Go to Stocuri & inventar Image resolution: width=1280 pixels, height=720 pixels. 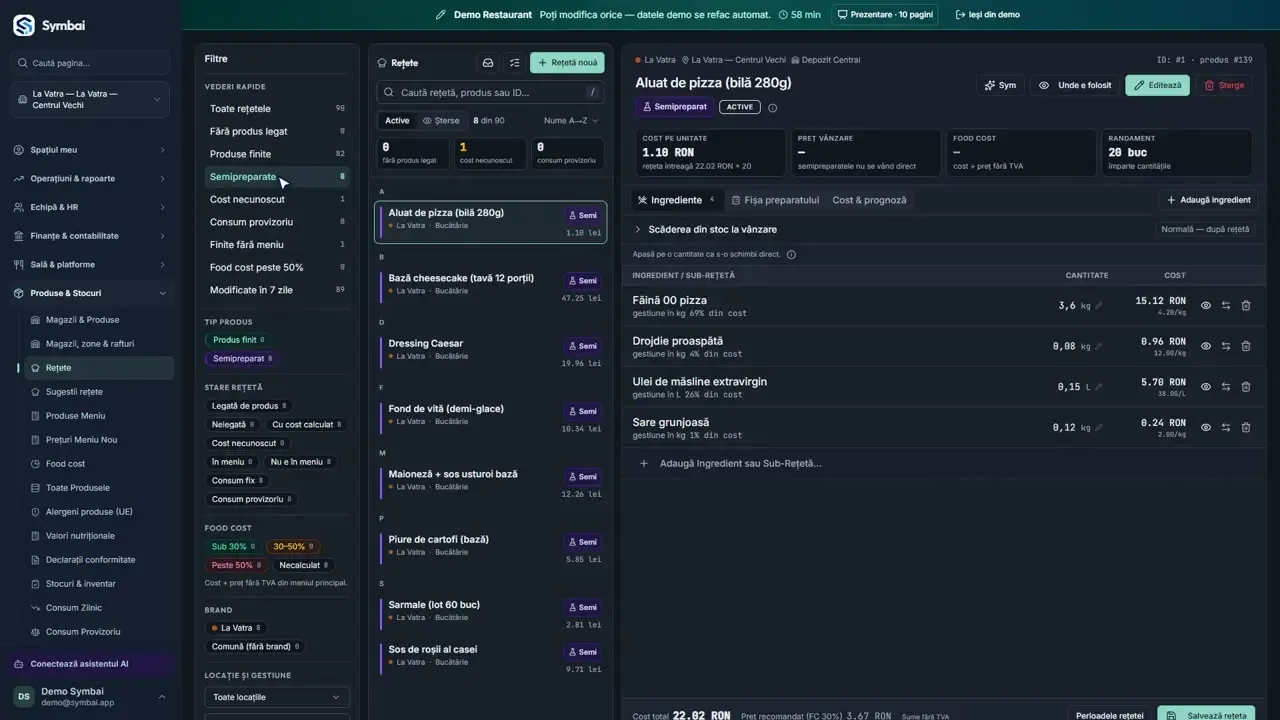pyautogui.click(x=80, y=584)
